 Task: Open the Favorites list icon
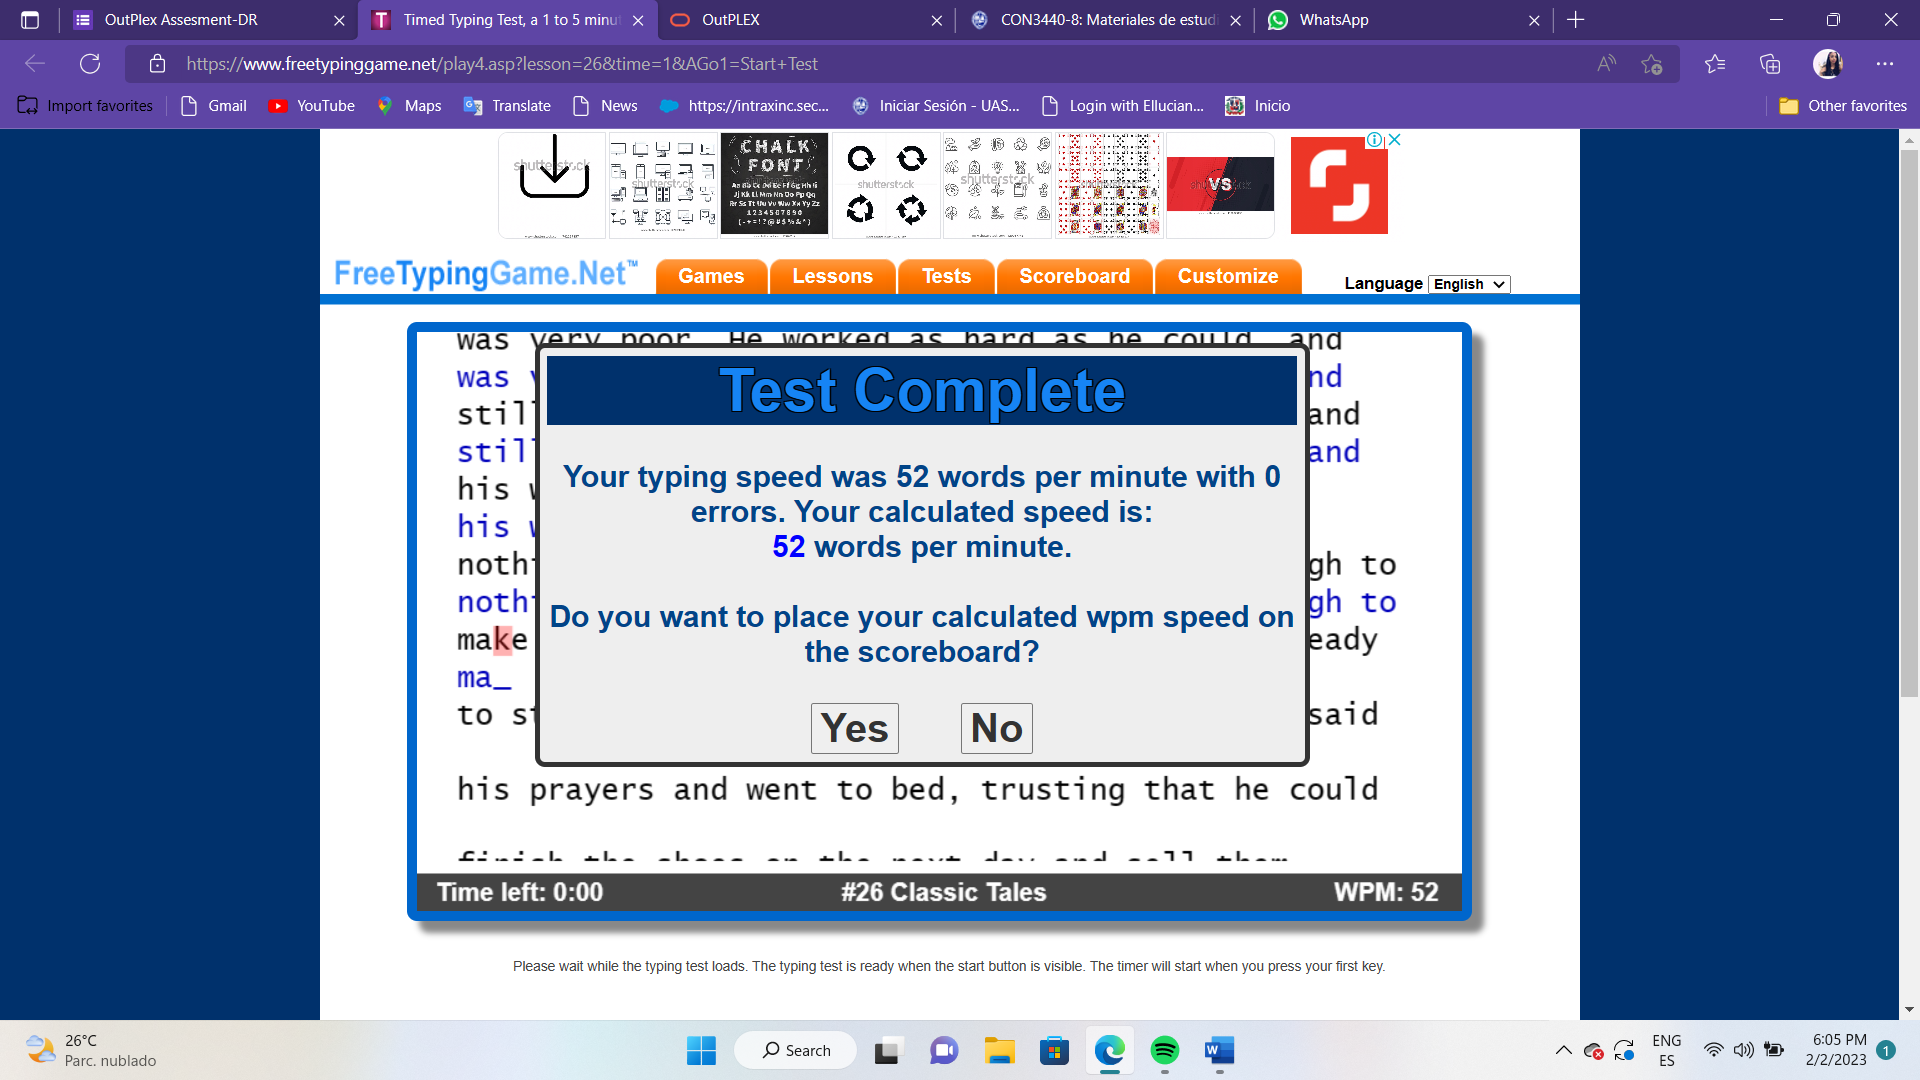(1715, 64)
